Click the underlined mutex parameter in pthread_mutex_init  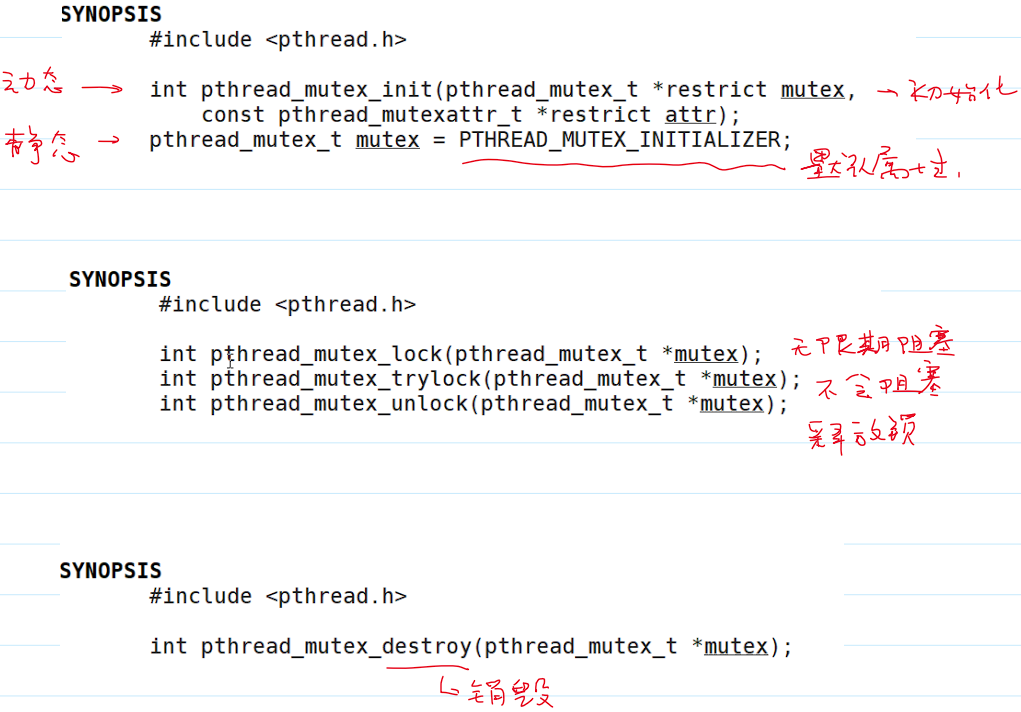pyautogui.click(x=813, y=90)
